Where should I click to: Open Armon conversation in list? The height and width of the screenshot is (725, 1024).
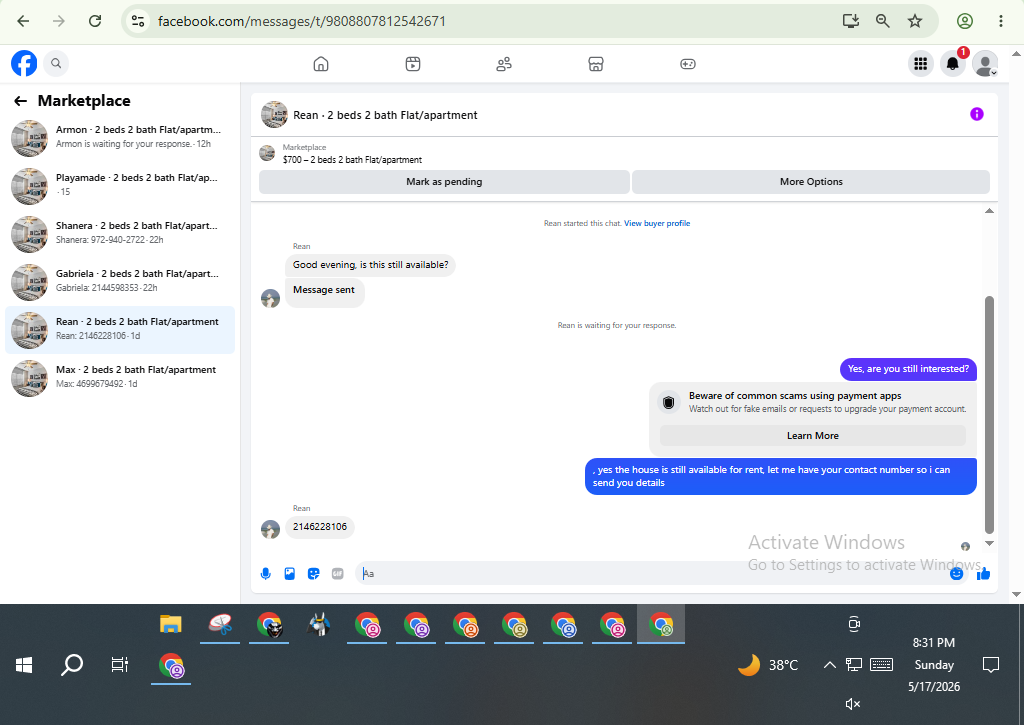(x=120, y=138)
